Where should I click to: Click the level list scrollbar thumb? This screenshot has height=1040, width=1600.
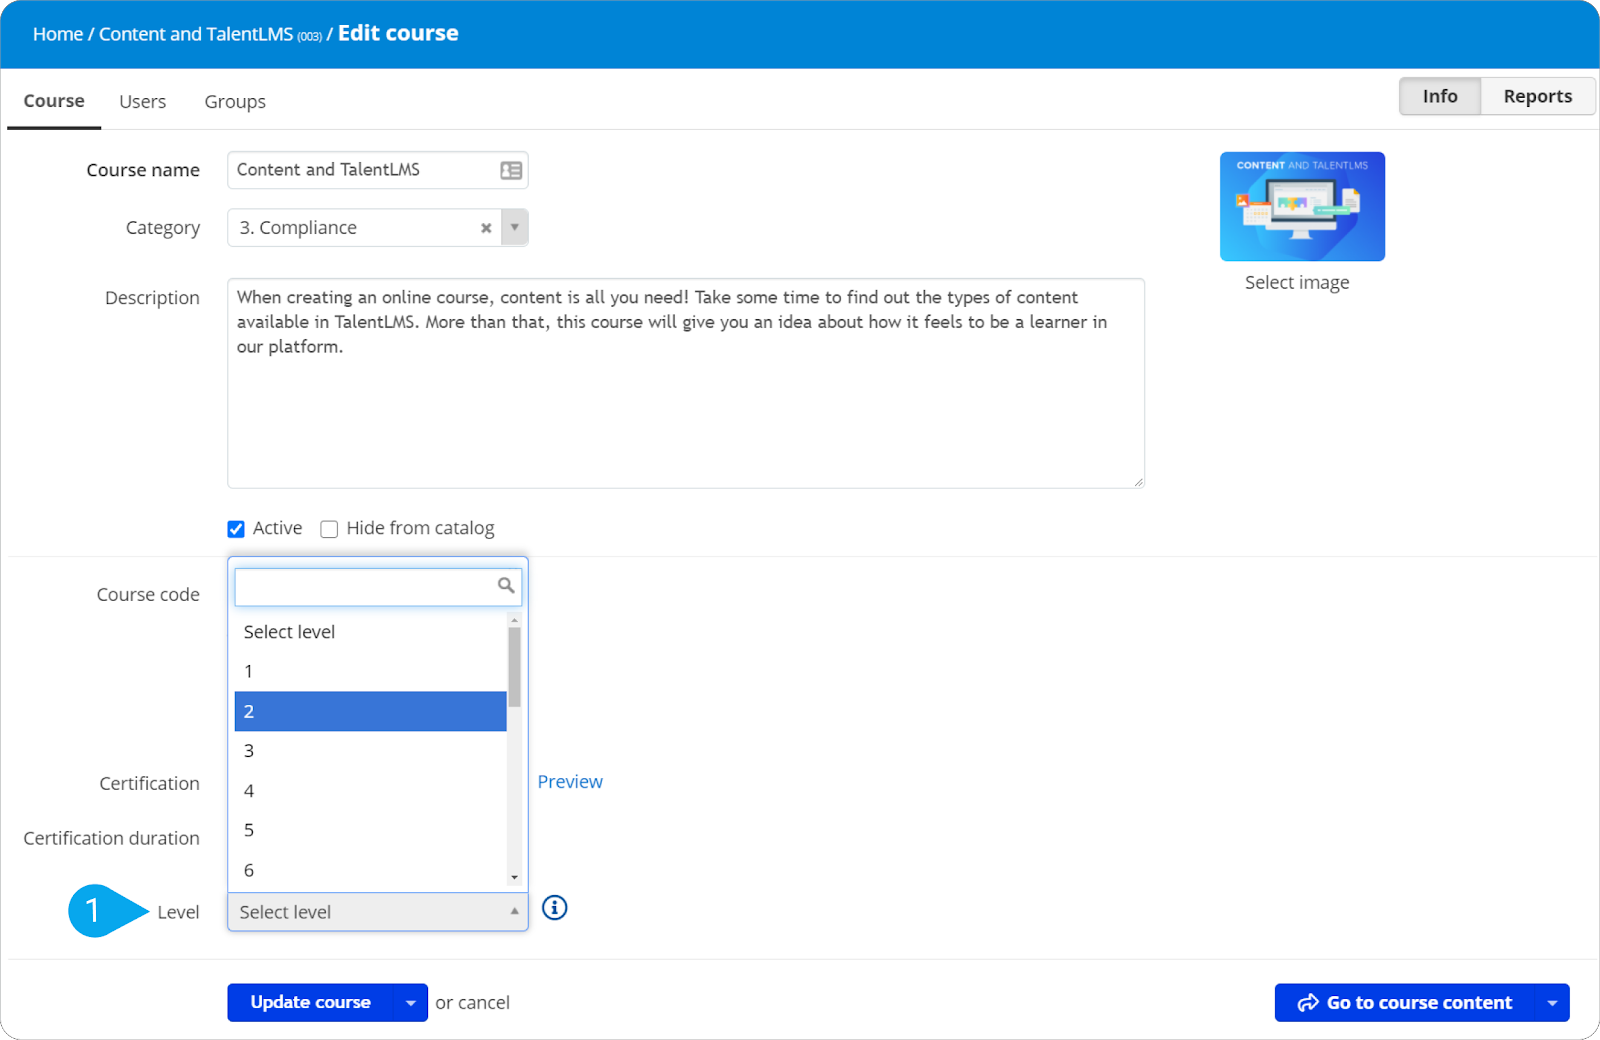(514, 667)
